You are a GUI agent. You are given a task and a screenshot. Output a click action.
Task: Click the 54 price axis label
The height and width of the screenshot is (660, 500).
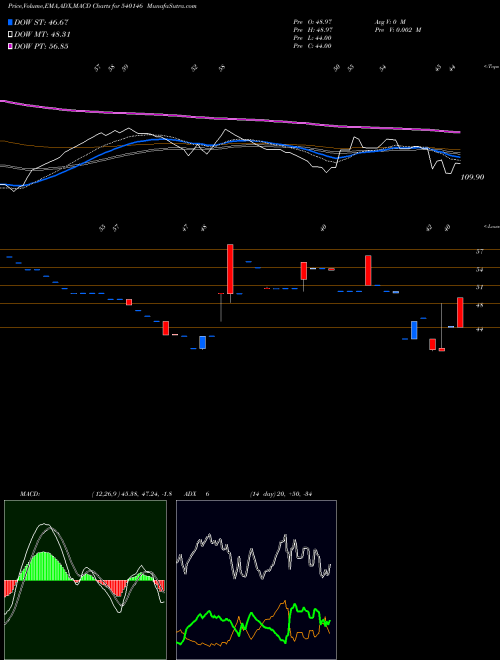coord(479,270)
